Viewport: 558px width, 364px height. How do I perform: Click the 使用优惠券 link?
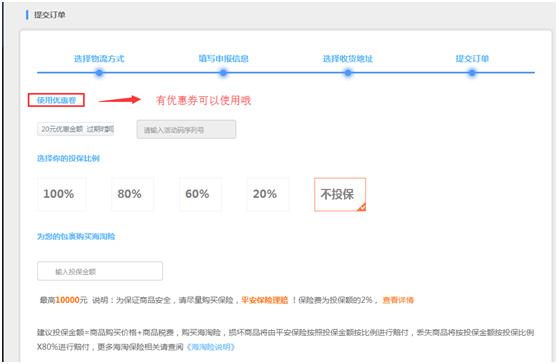point(56,100)
